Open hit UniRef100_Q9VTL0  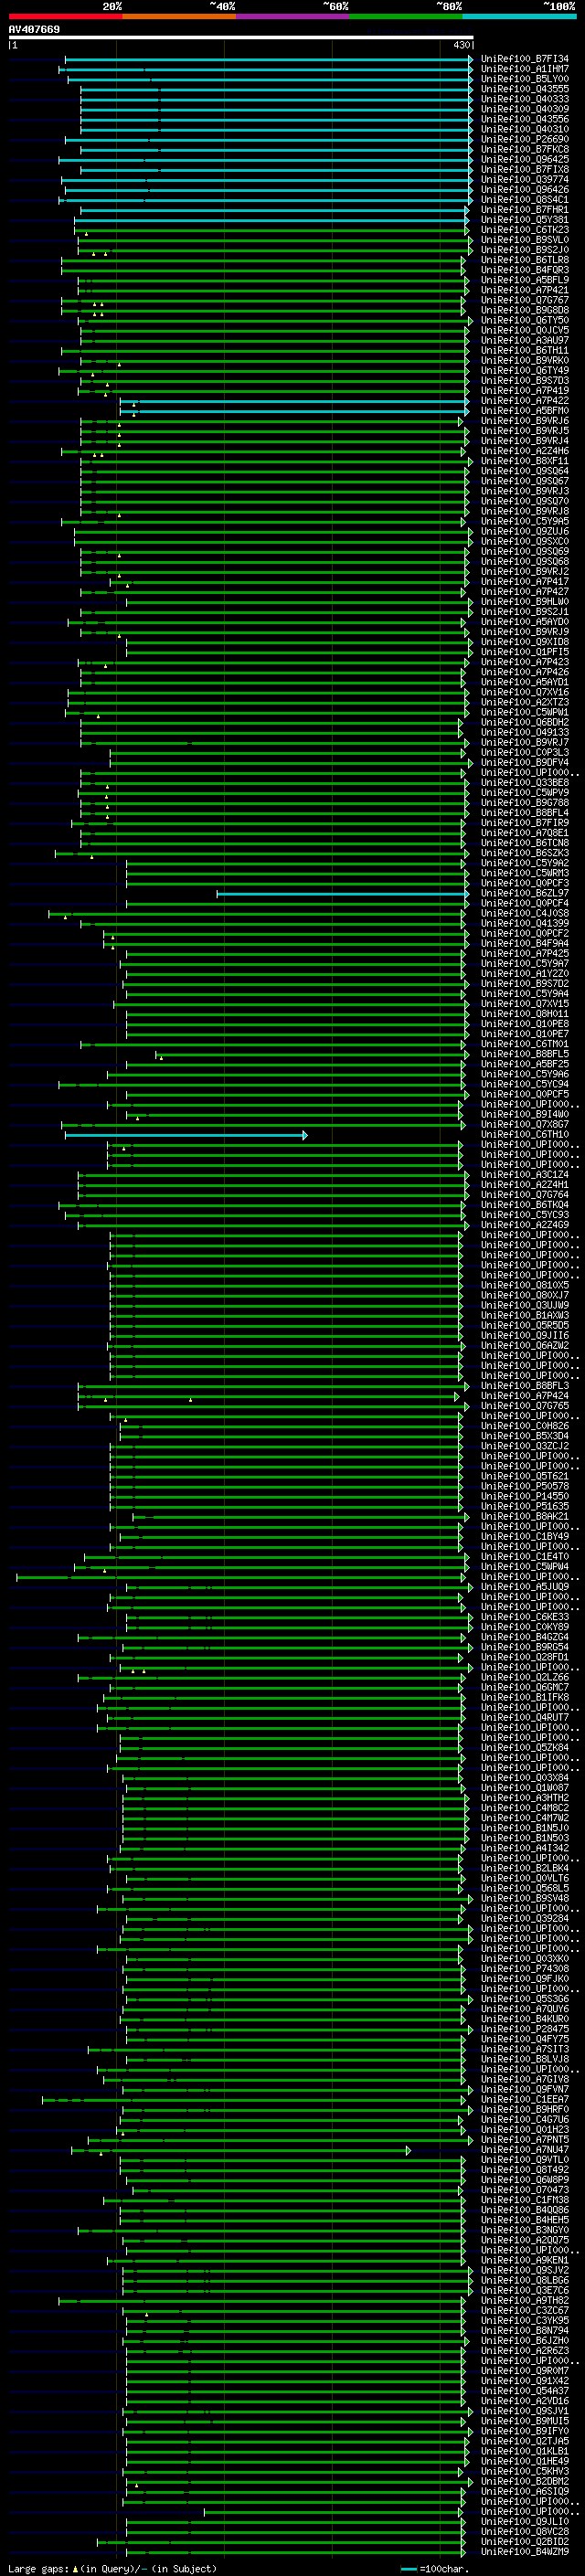pyautogui.click(x=525, y=2160)
